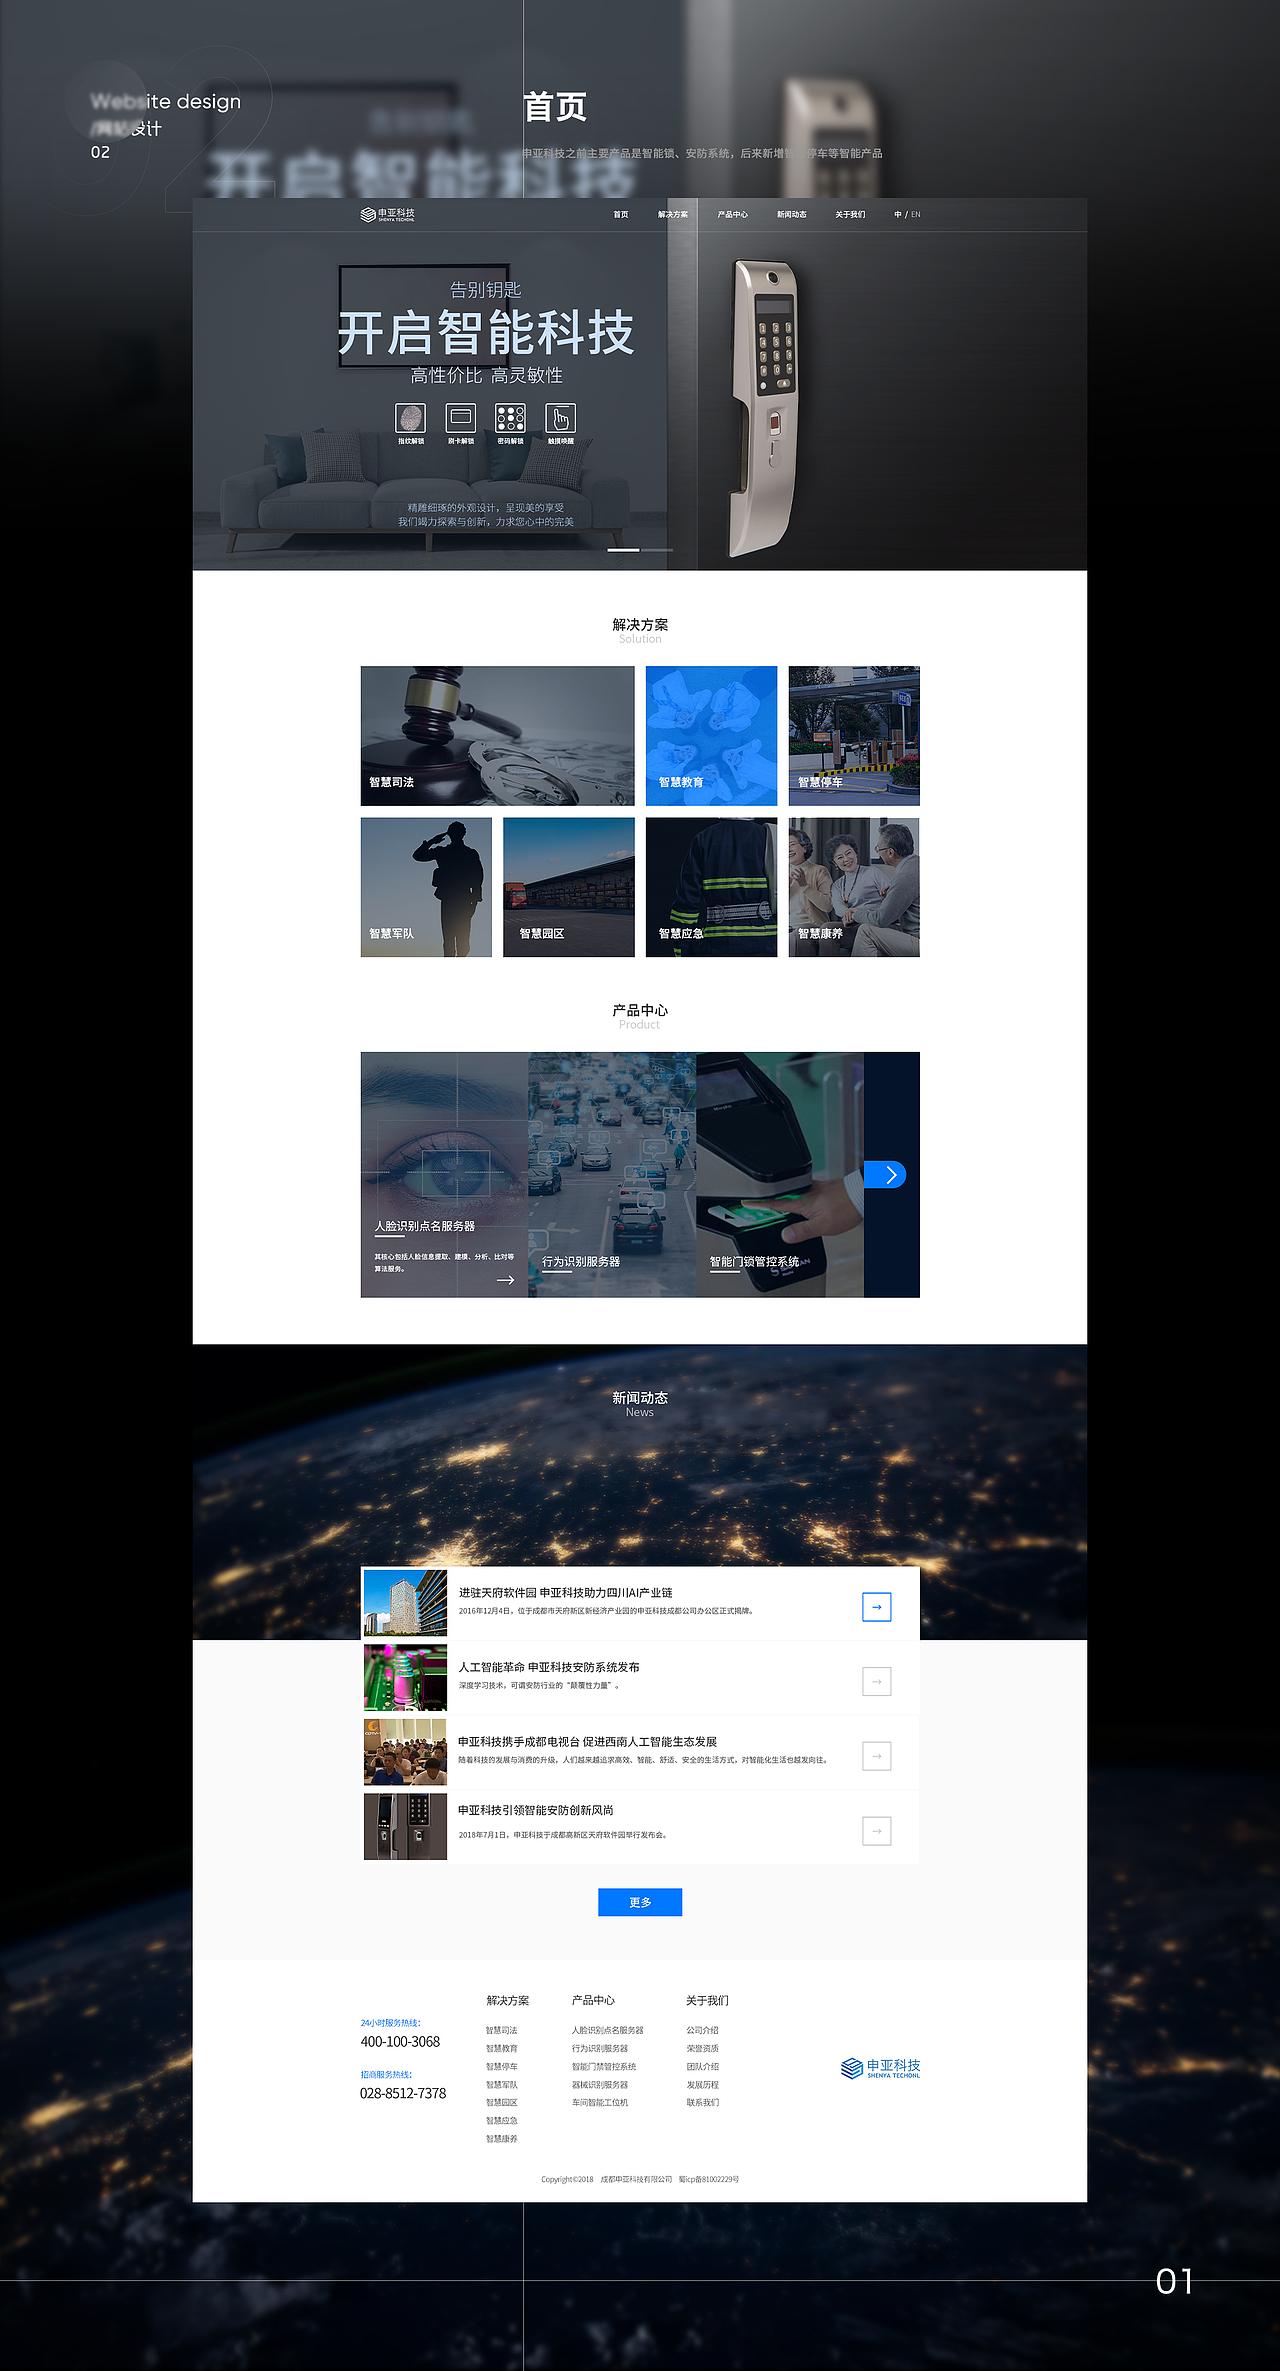Image resolution: width=1280 pixels, height=2371 pixels.
Task: Click the footer link 车间智能工位机
Action: point(600,2102)
